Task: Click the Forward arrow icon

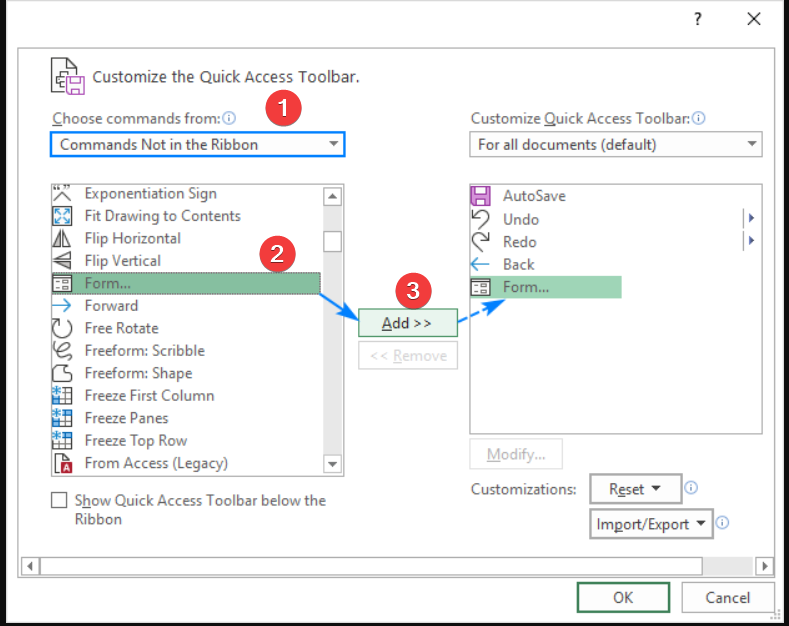Action: pyautogui.click(x=62, y=305)
